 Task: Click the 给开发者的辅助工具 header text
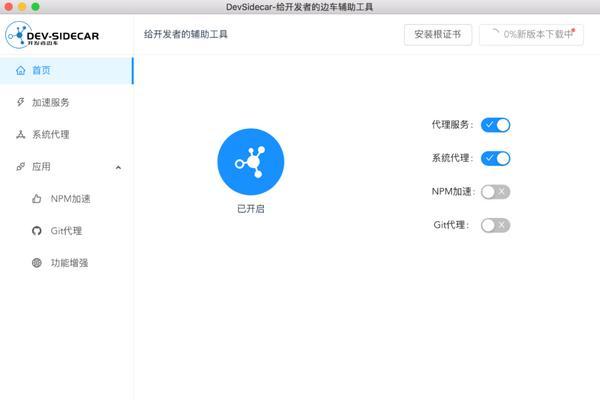coord(186,34)
